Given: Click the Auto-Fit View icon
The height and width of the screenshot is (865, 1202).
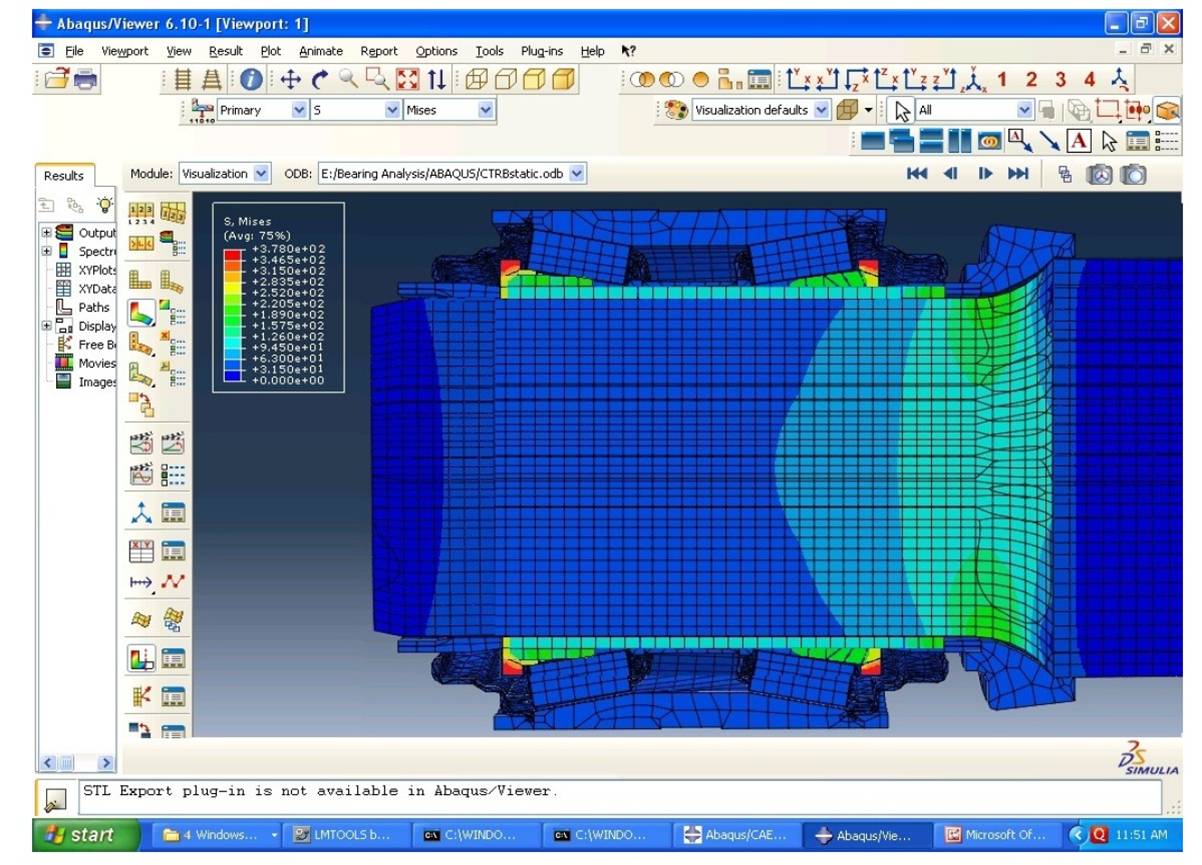Looking at the screenshot, I should pyautogui.click(x=407, y=79).
